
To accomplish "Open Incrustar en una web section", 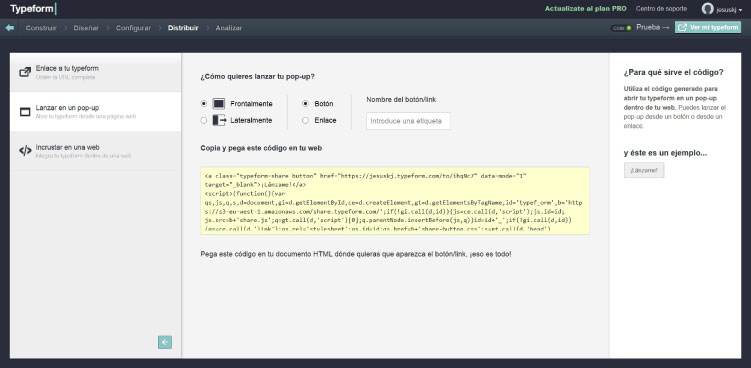I will (x=96, y=151).
